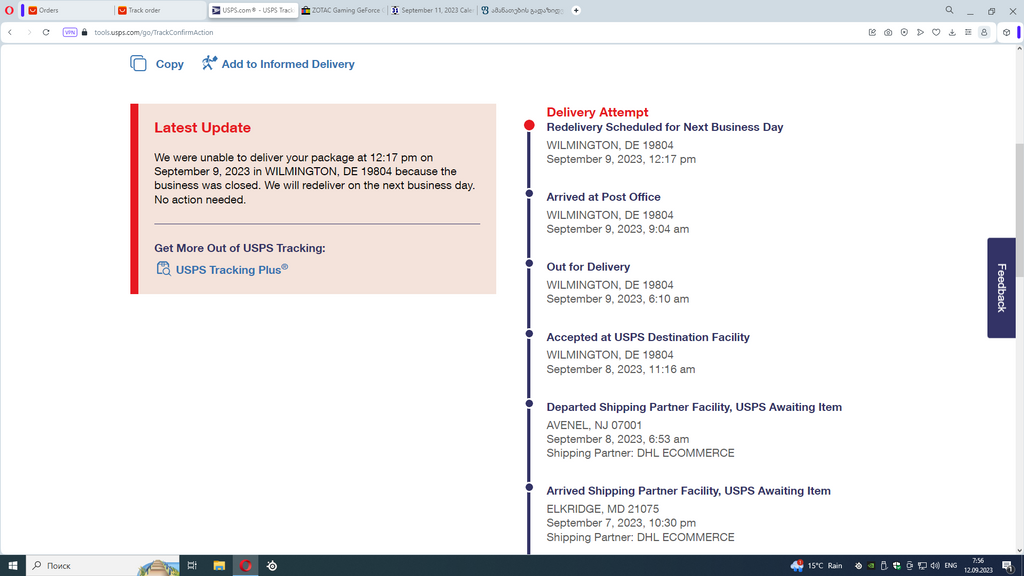Click Add to Informed Delivery link

point(288,64)
